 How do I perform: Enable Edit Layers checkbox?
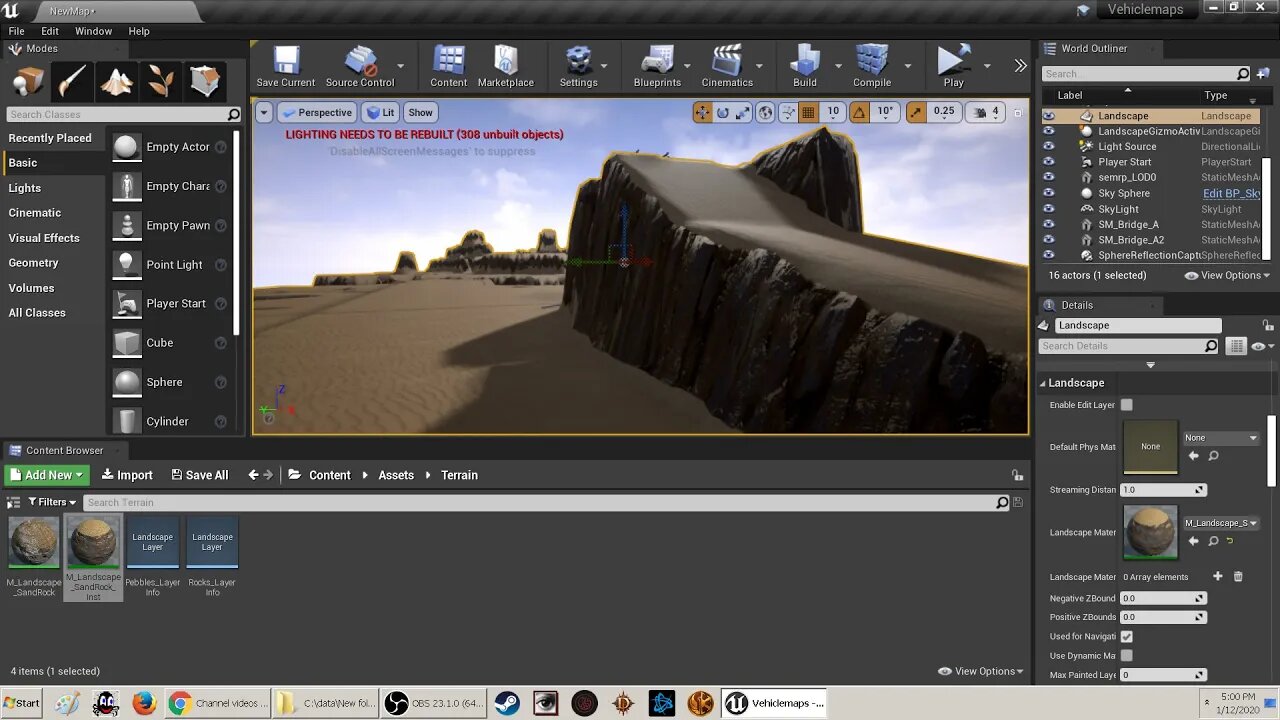(1127, 405)
